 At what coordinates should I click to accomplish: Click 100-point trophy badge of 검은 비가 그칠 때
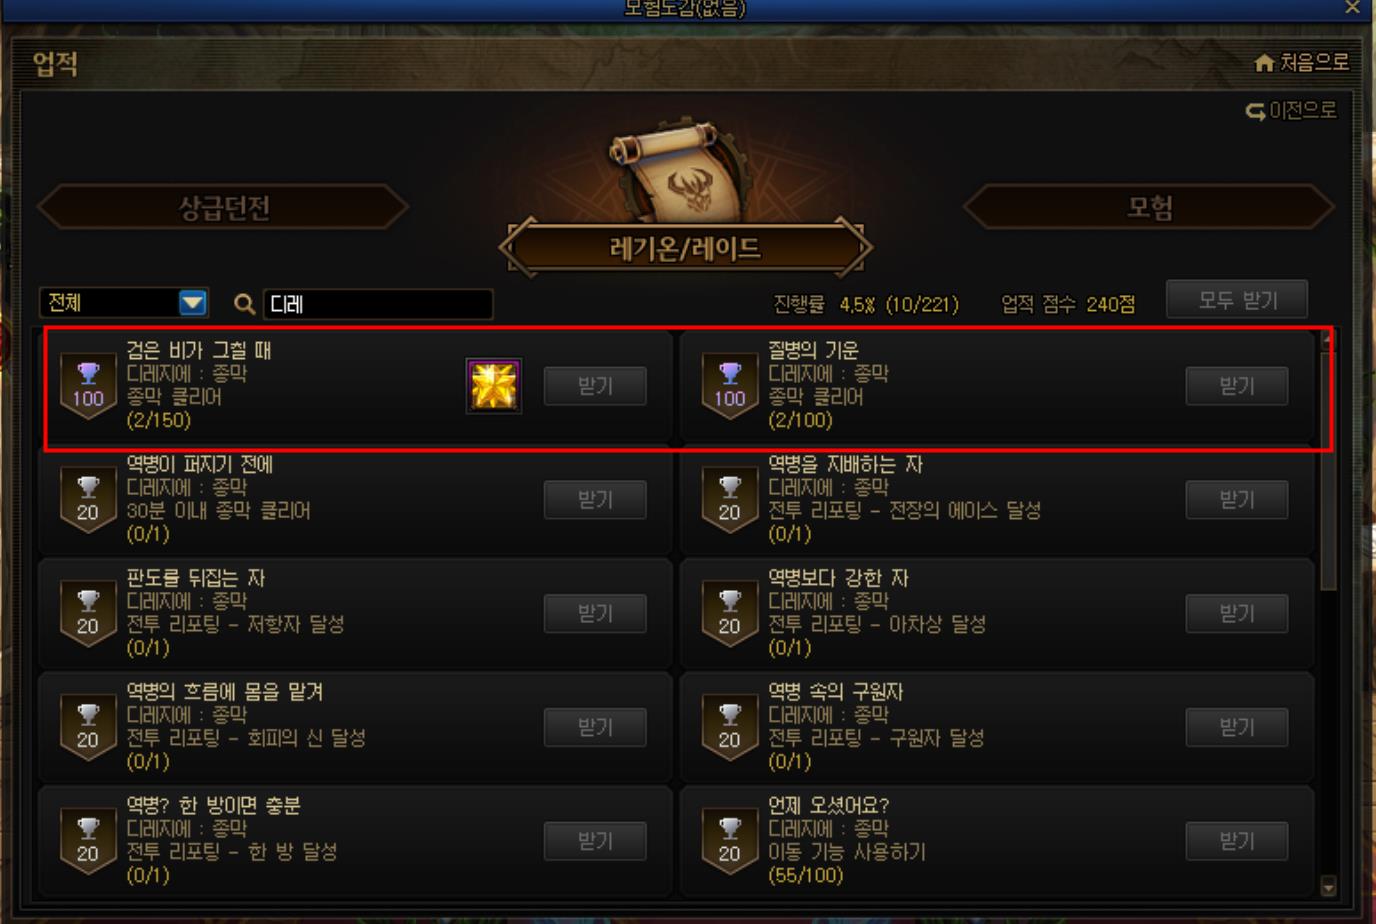(x=88, y=385)
